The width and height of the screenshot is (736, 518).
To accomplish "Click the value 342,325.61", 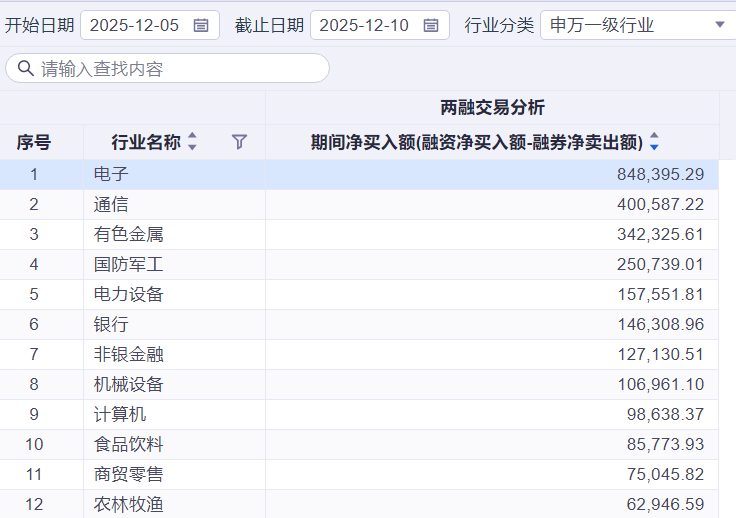I will (x=660, y=235).
